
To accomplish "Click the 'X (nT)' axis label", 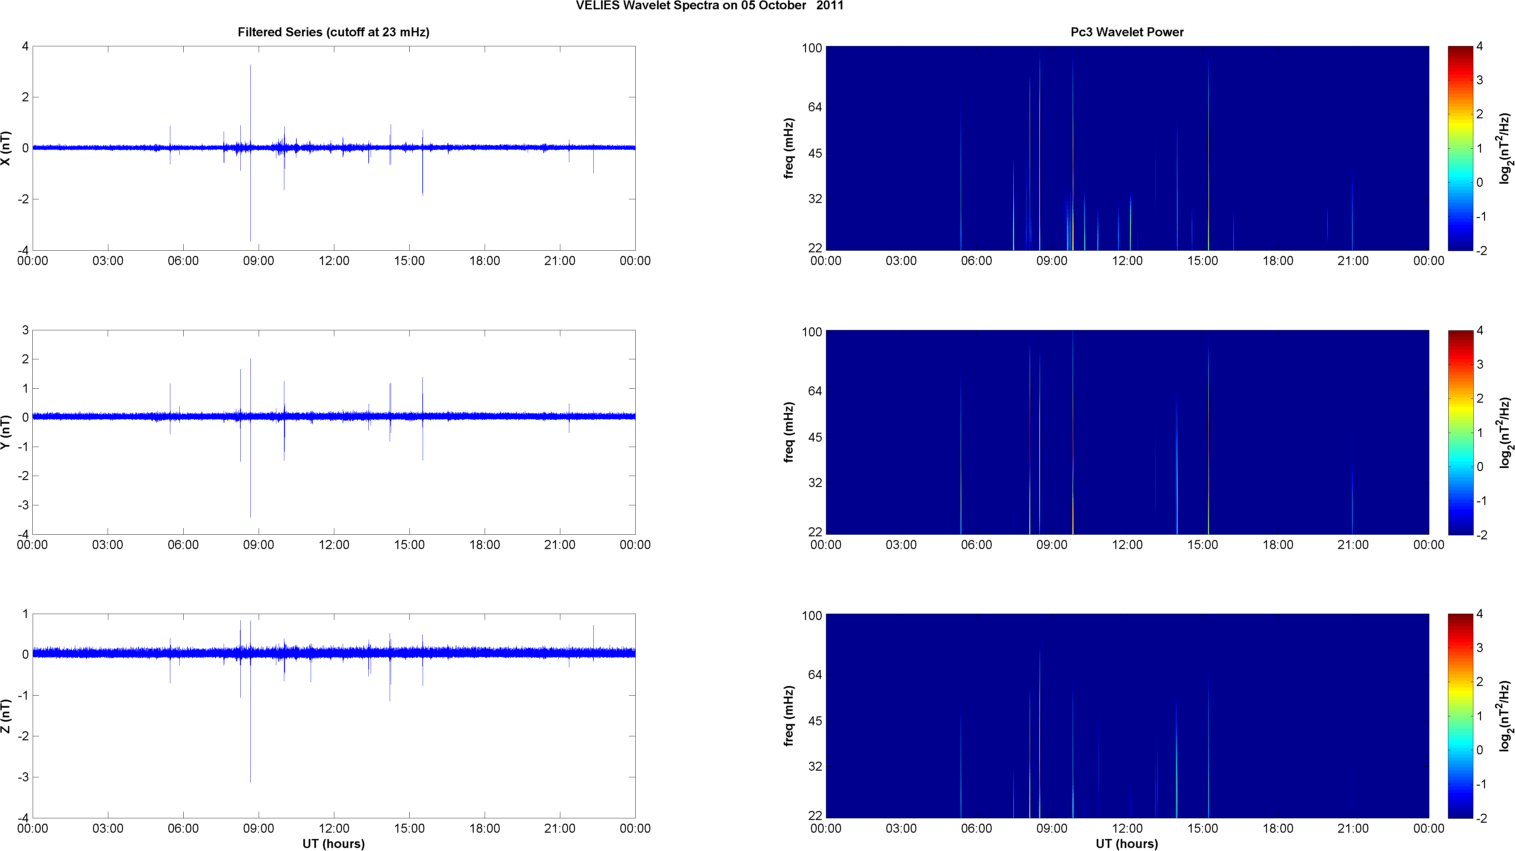I will point(7,148).
